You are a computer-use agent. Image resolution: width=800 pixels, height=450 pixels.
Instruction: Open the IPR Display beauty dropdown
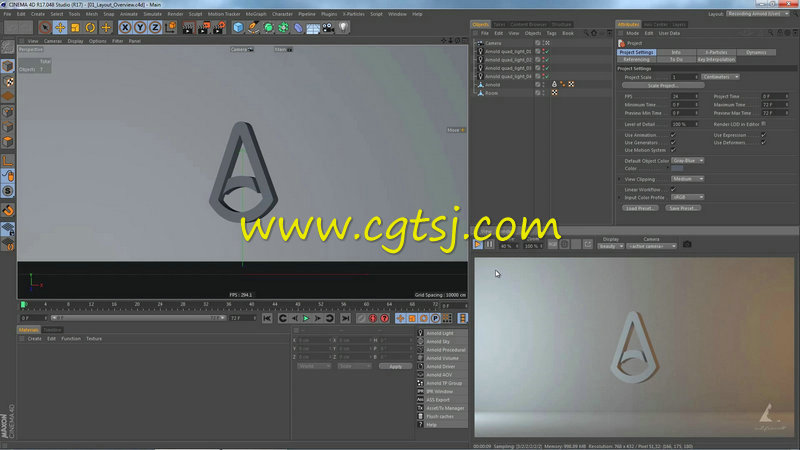610,246
